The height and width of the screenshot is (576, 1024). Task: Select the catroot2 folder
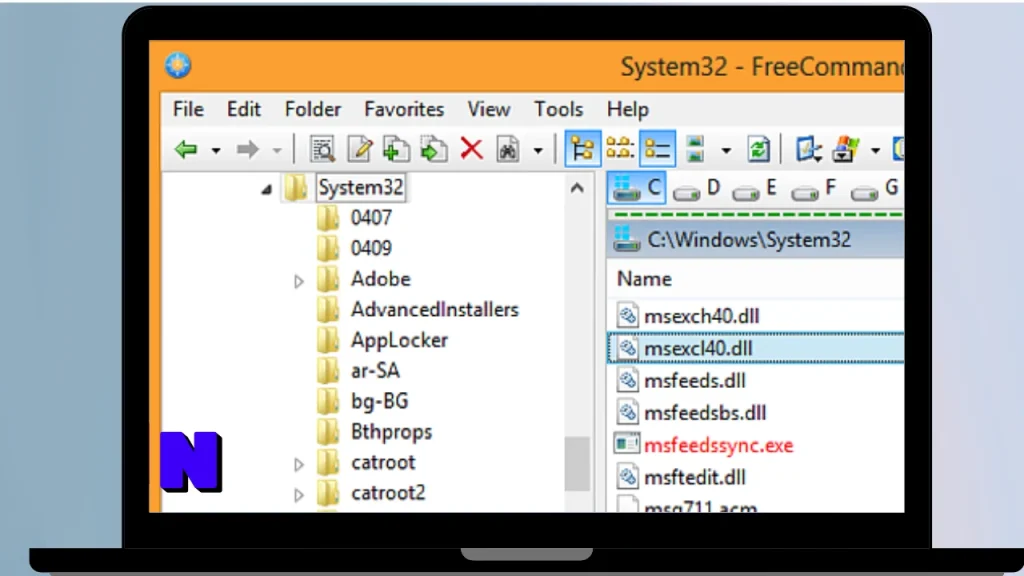(x=388, y=492)
